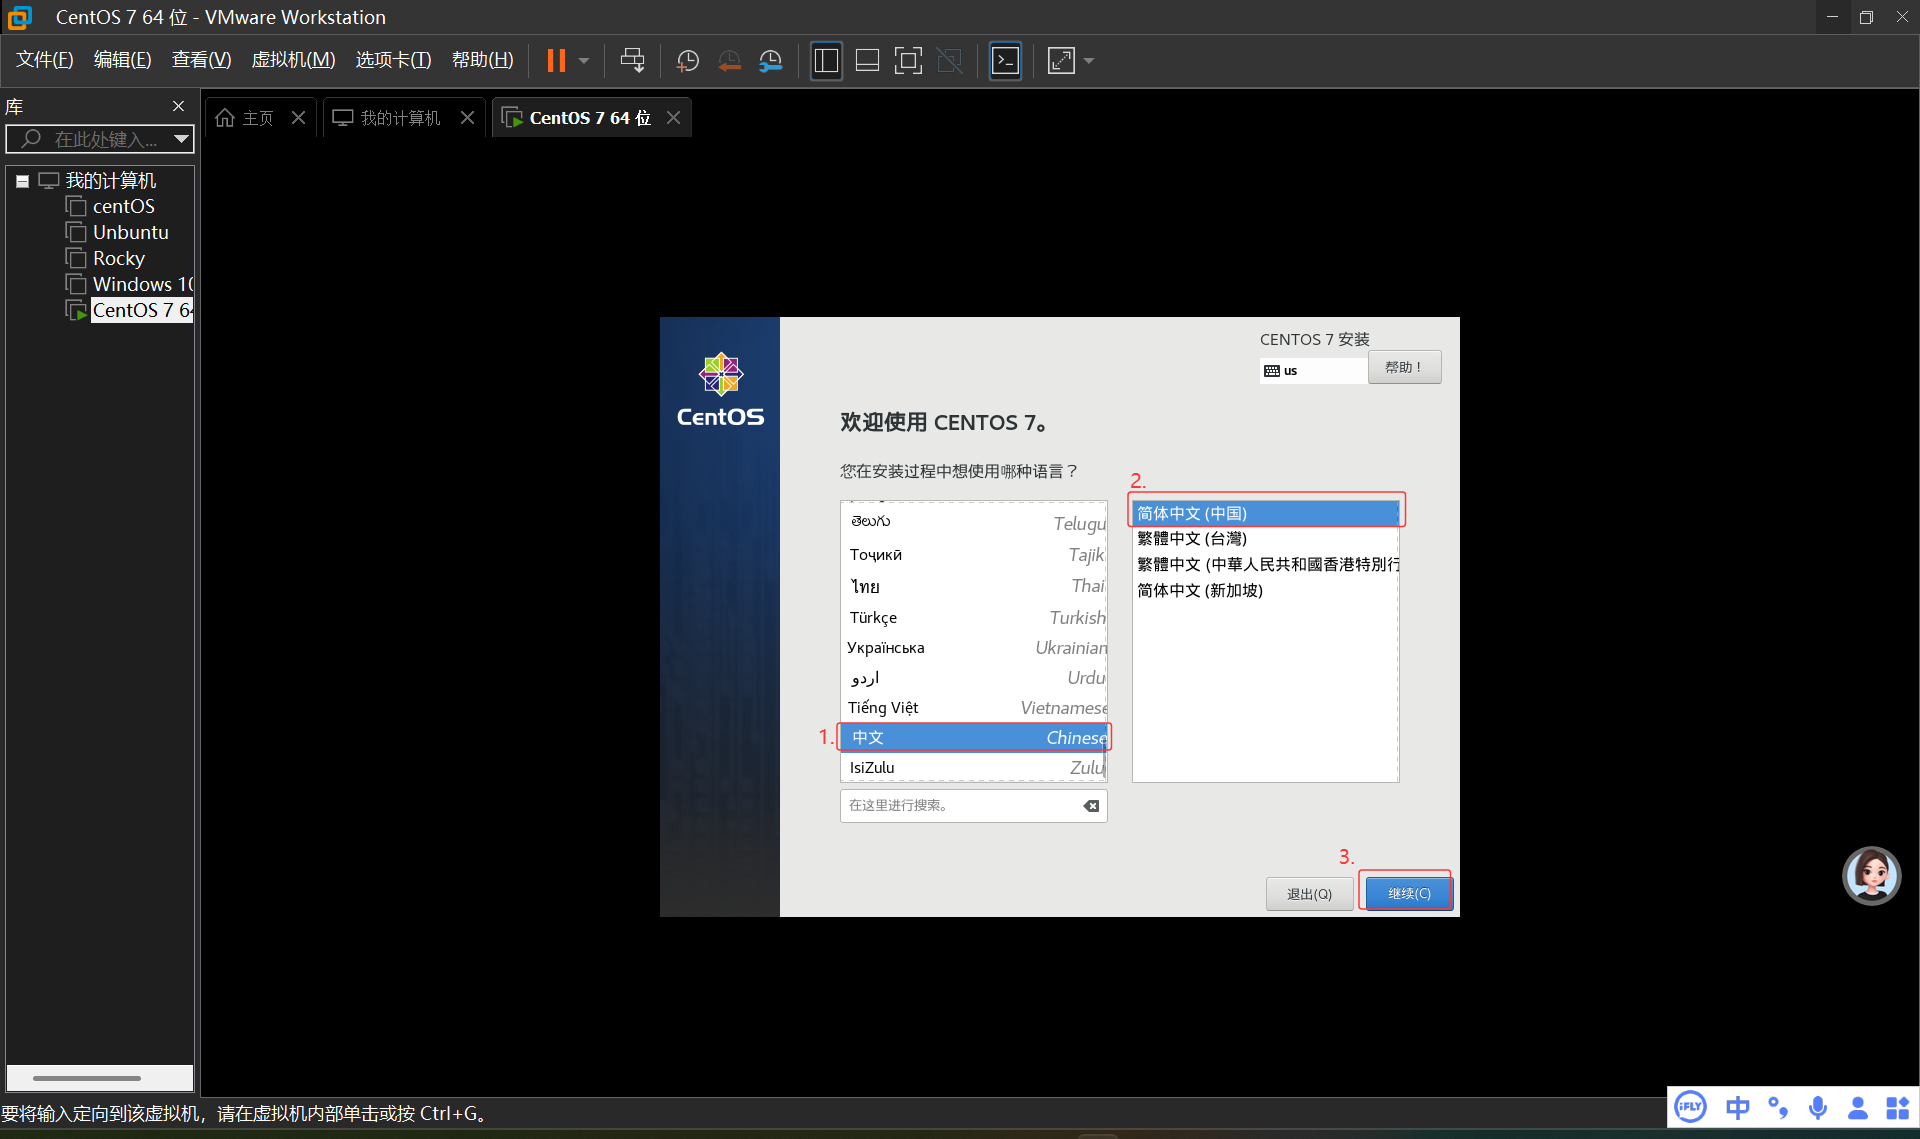Image resolution: width=1920 pixels, height=1139 pixels.
Task: Choose the 繁體中文 Hong Kong locale
Action: point(1266,564)
